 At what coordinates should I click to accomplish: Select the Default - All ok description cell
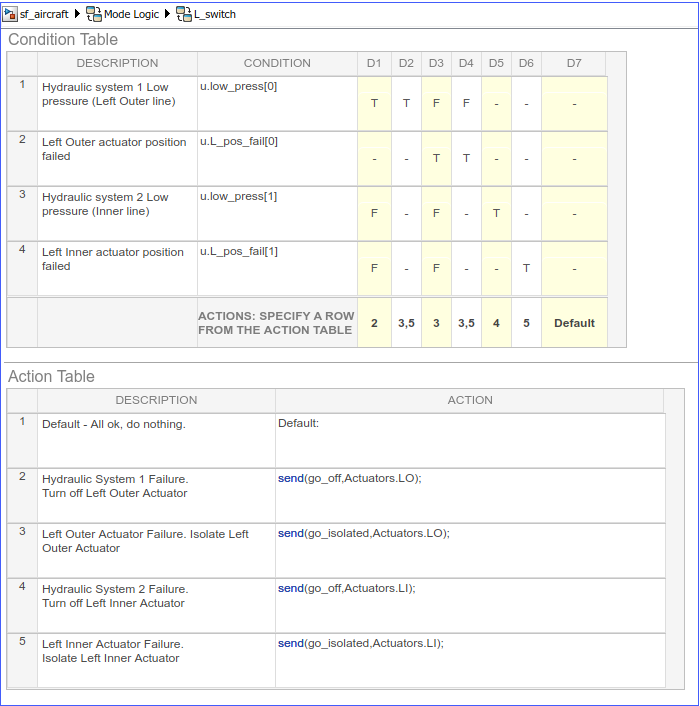tap(156, 441)
